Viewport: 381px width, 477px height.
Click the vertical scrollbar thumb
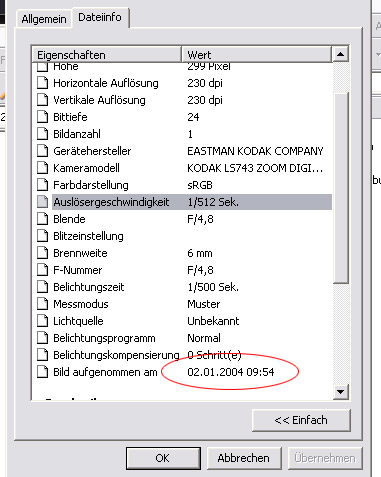pyautogui.click(x=340, y=188)
